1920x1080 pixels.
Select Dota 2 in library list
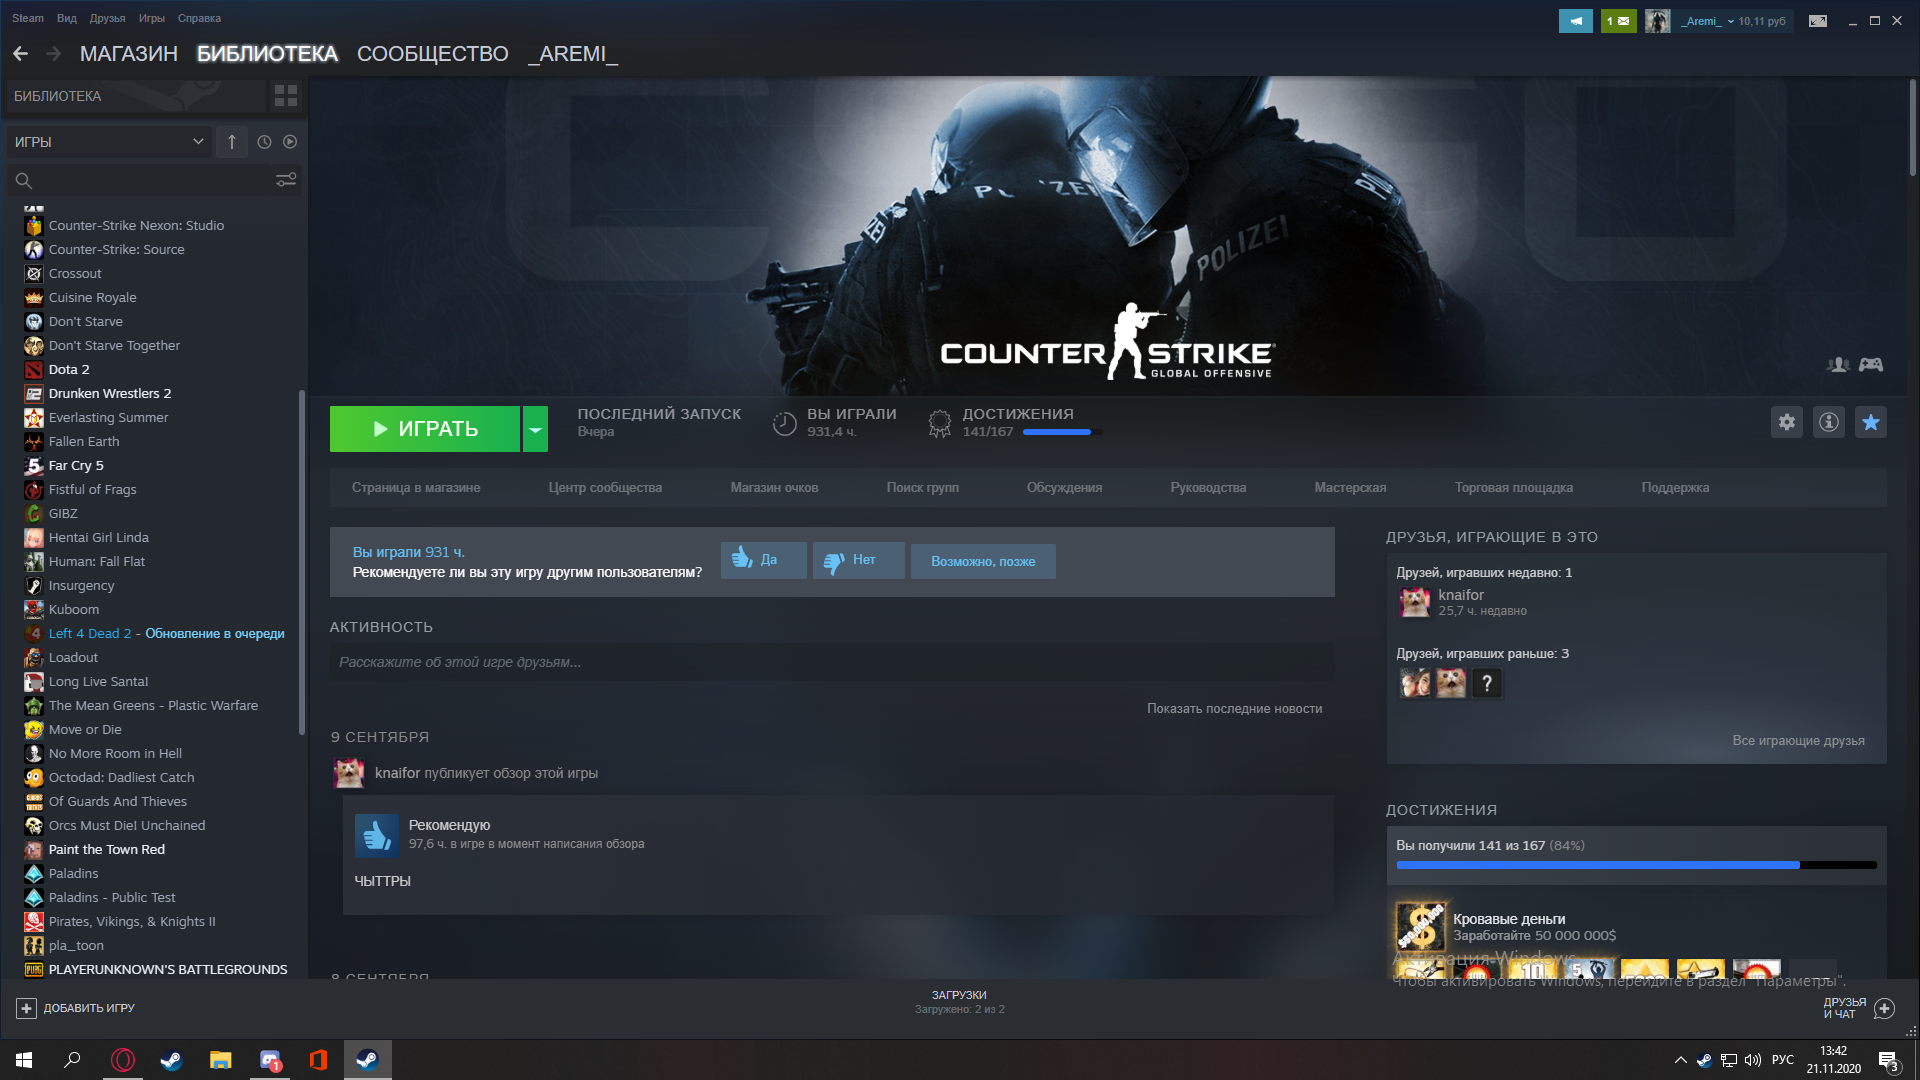69,370
